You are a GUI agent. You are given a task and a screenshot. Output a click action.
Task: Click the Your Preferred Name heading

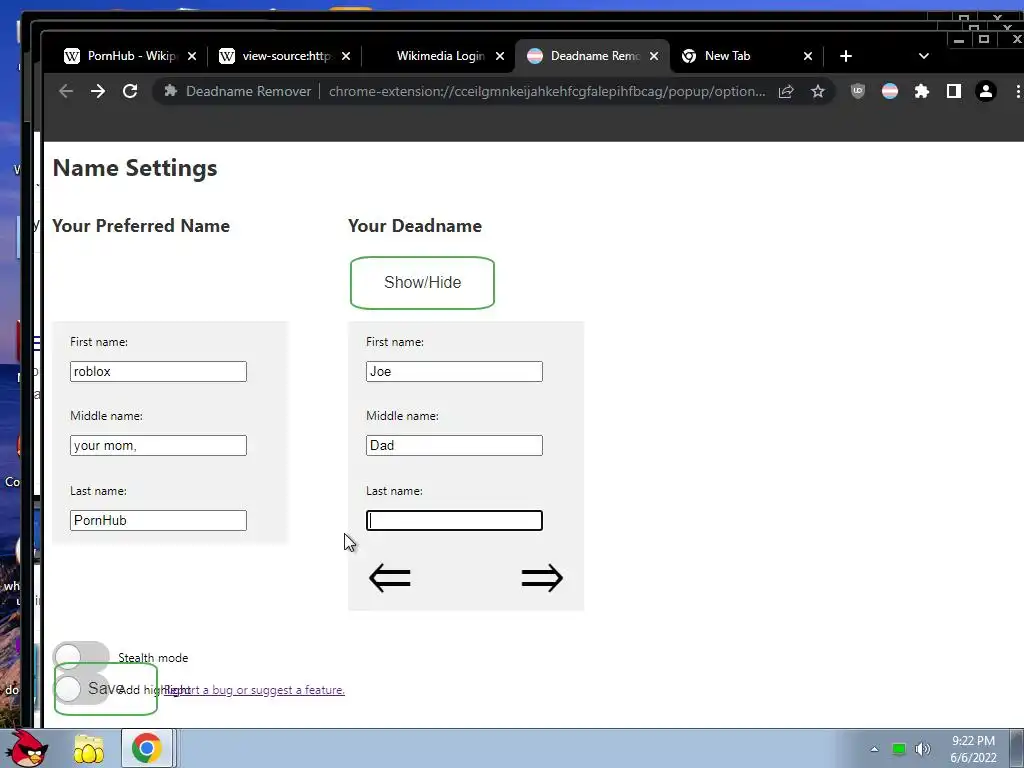click(141, 226)
